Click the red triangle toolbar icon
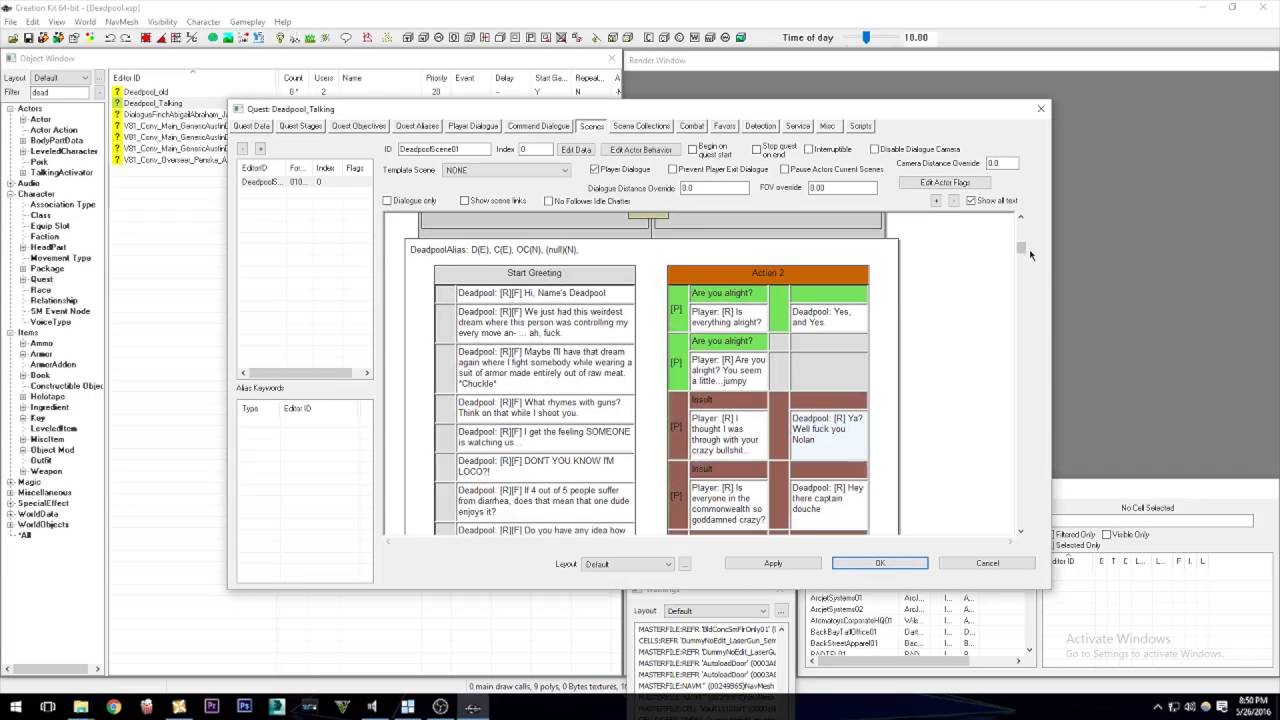 pos(161,38)
